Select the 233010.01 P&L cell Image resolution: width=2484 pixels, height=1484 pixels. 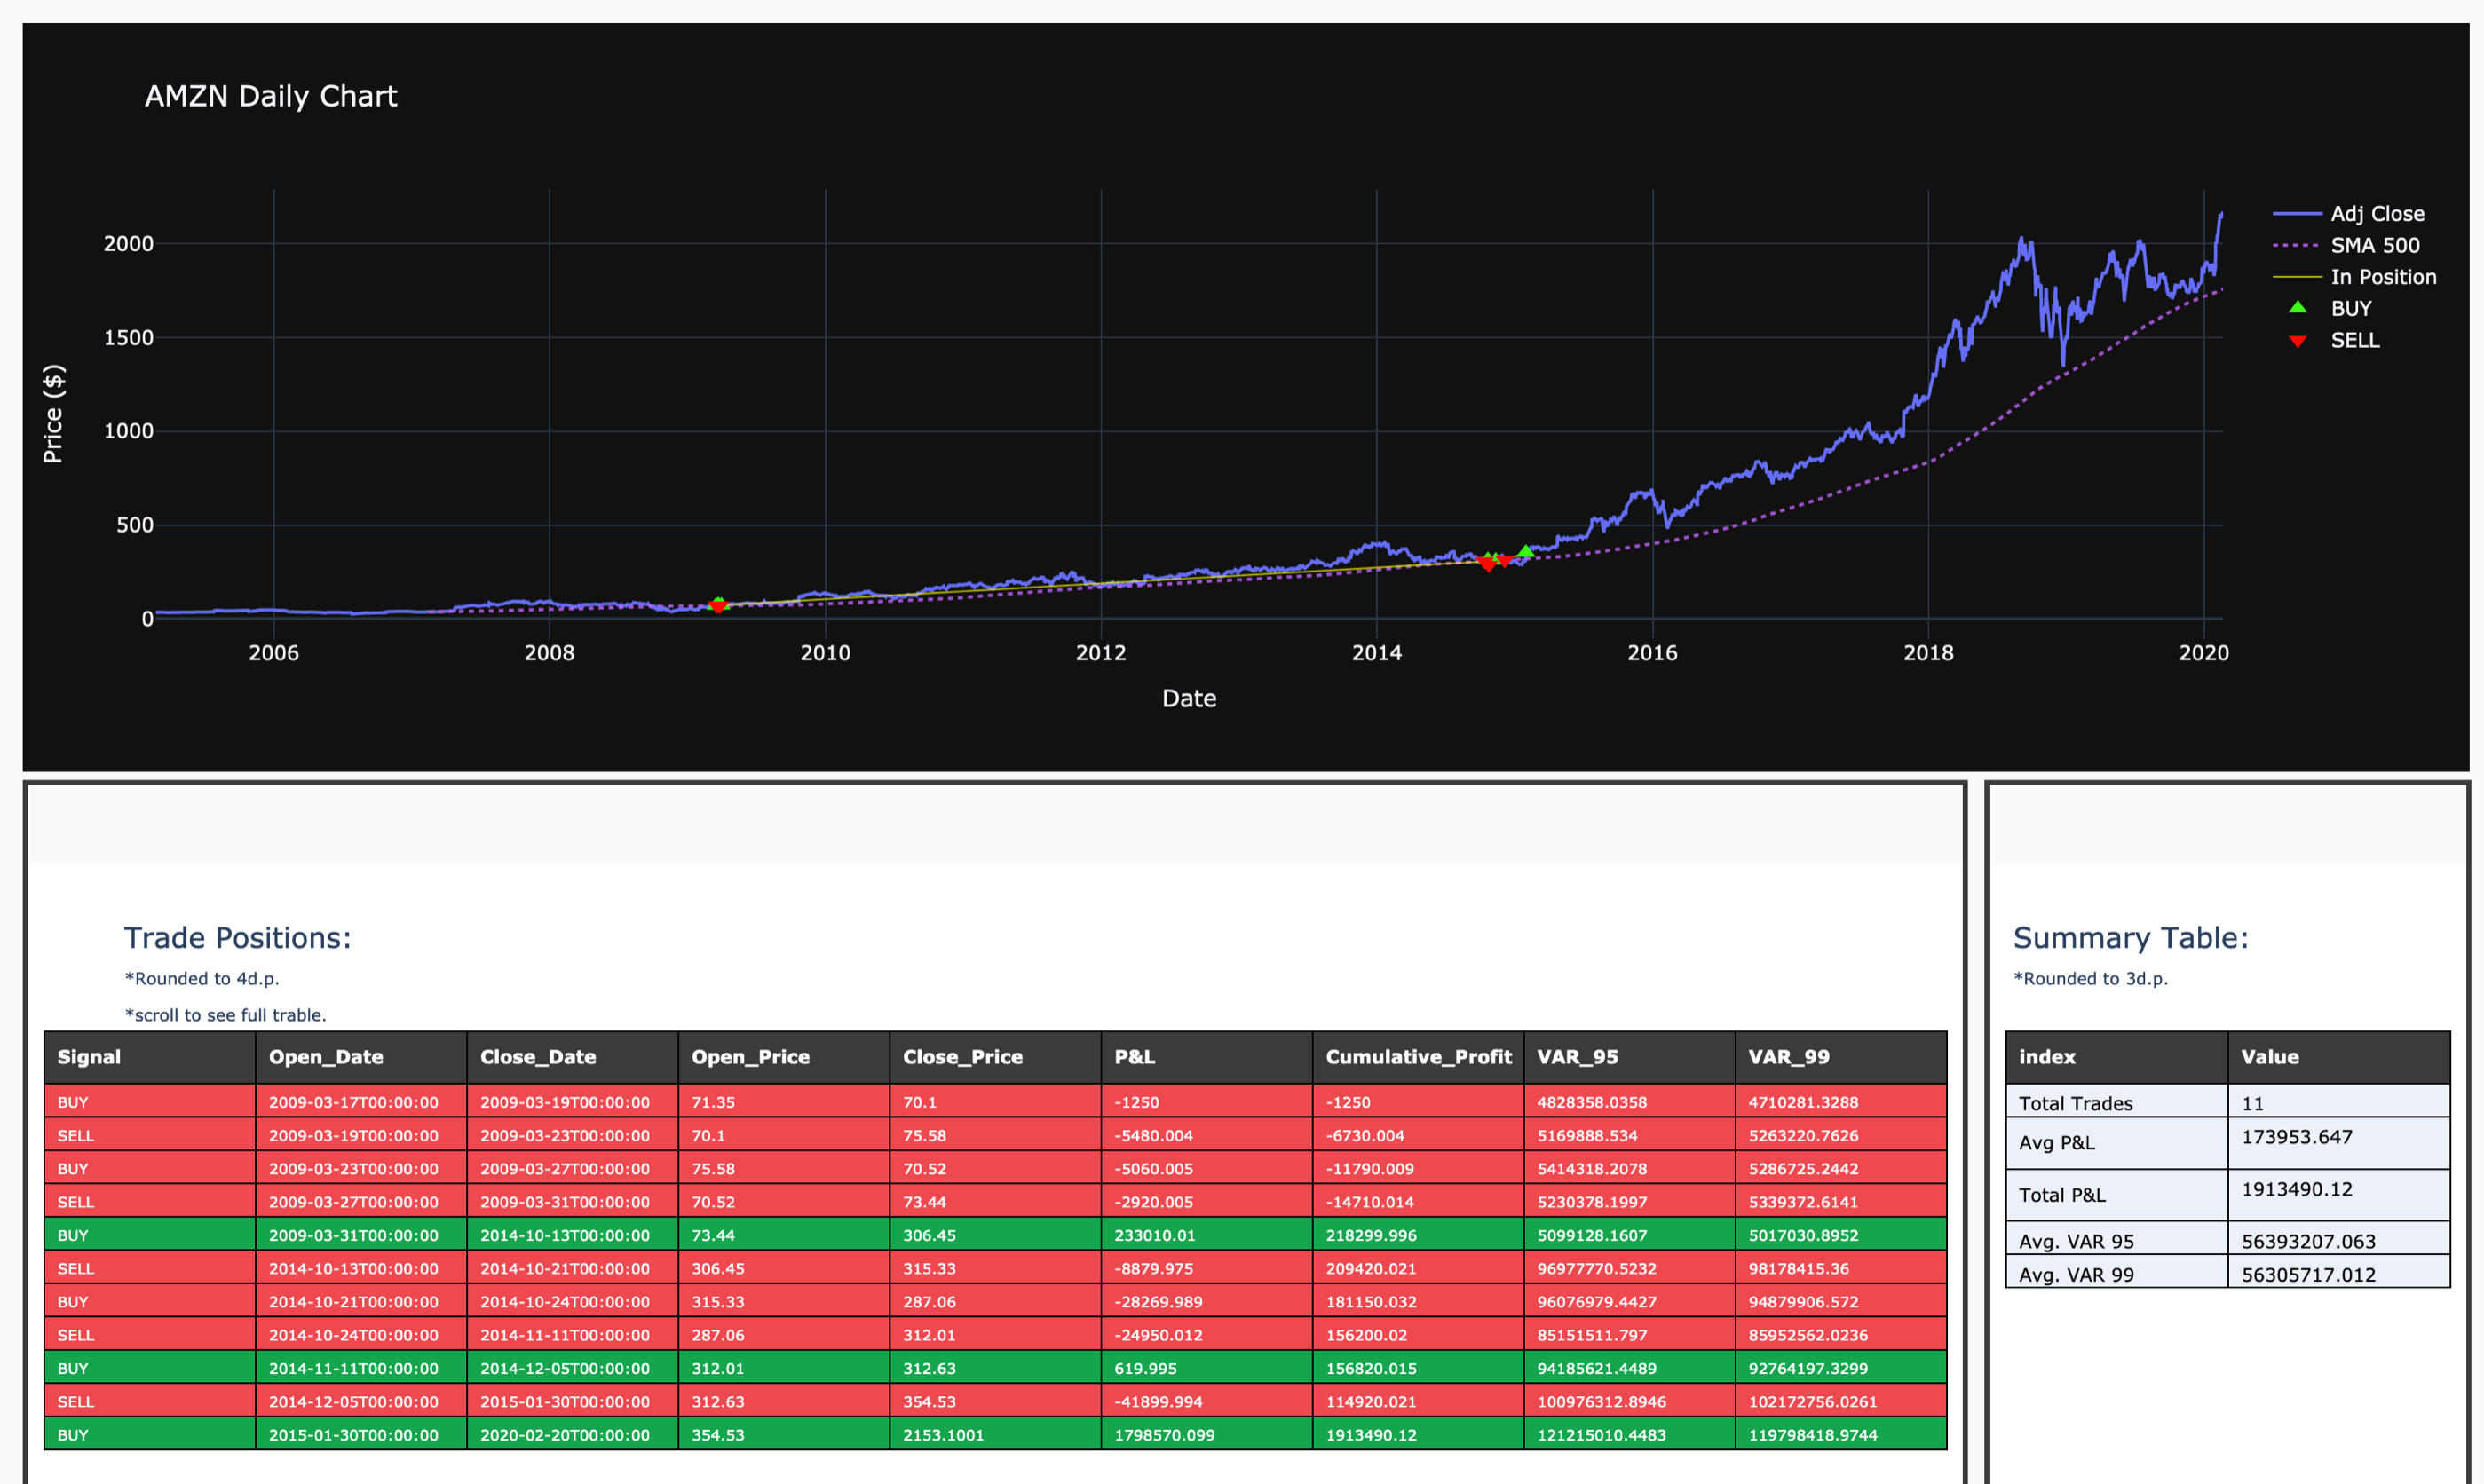(x=1154, y=1235)
